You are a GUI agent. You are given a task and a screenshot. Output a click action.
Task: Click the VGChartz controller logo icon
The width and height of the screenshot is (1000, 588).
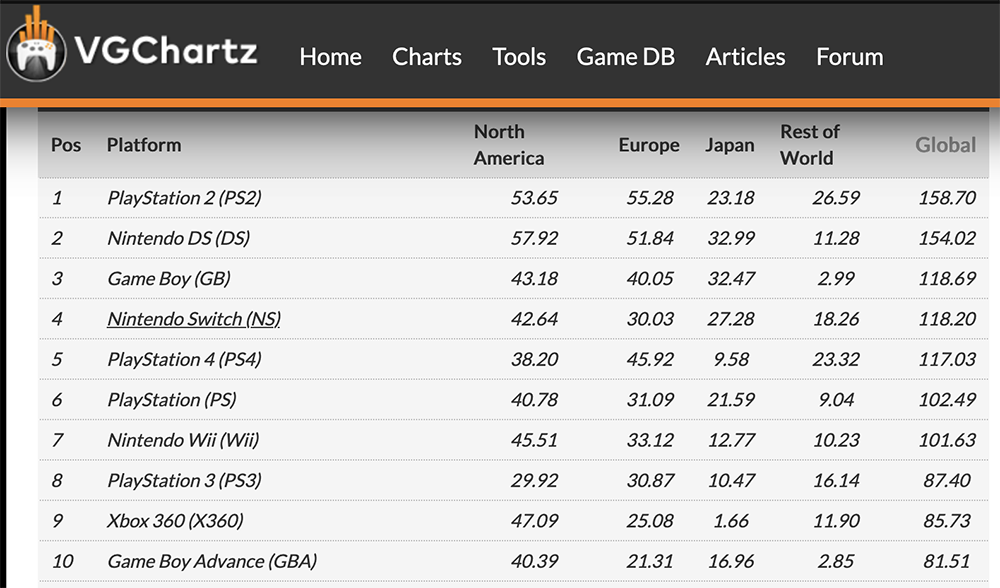[36, 44]
